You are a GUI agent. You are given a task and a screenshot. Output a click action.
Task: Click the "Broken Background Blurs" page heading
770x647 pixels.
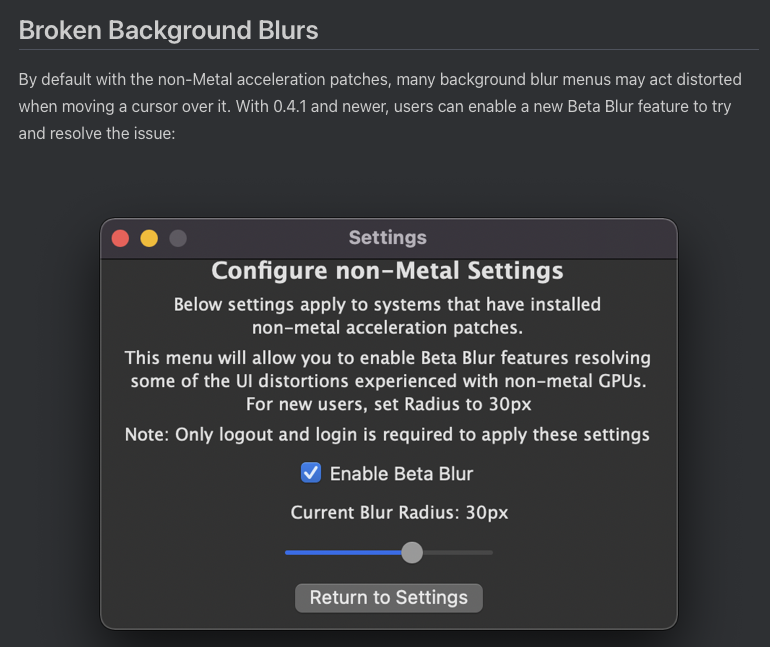pyautogui.click(x=168, y=30)
